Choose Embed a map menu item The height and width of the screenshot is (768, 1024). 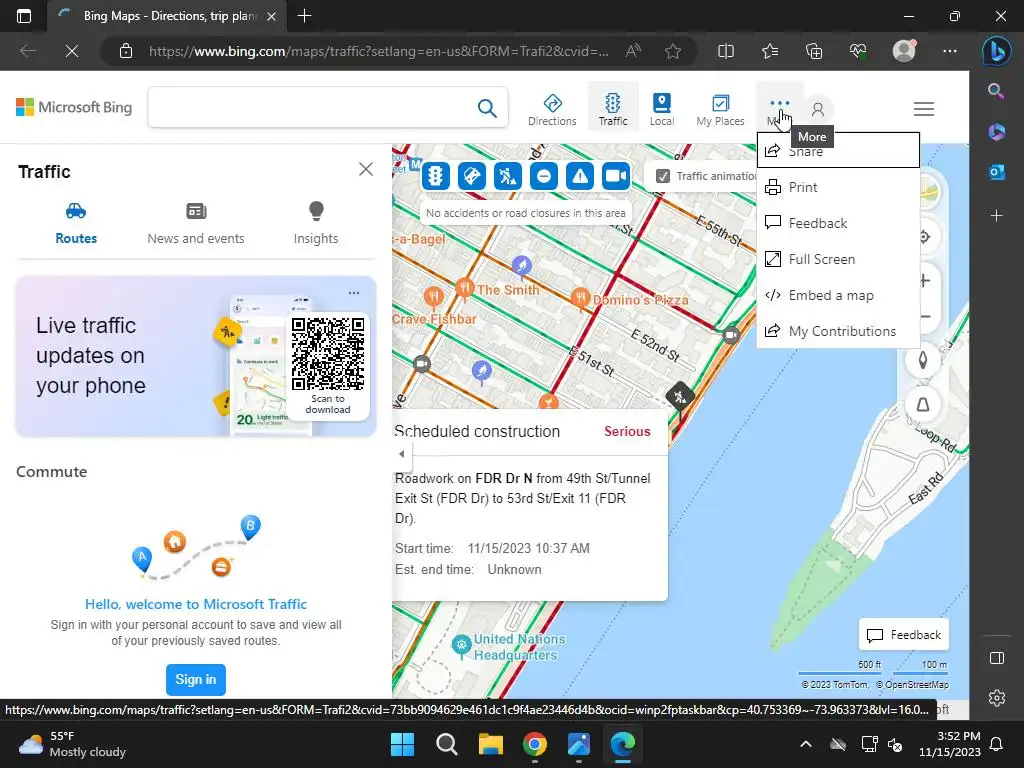coord(838,295)
